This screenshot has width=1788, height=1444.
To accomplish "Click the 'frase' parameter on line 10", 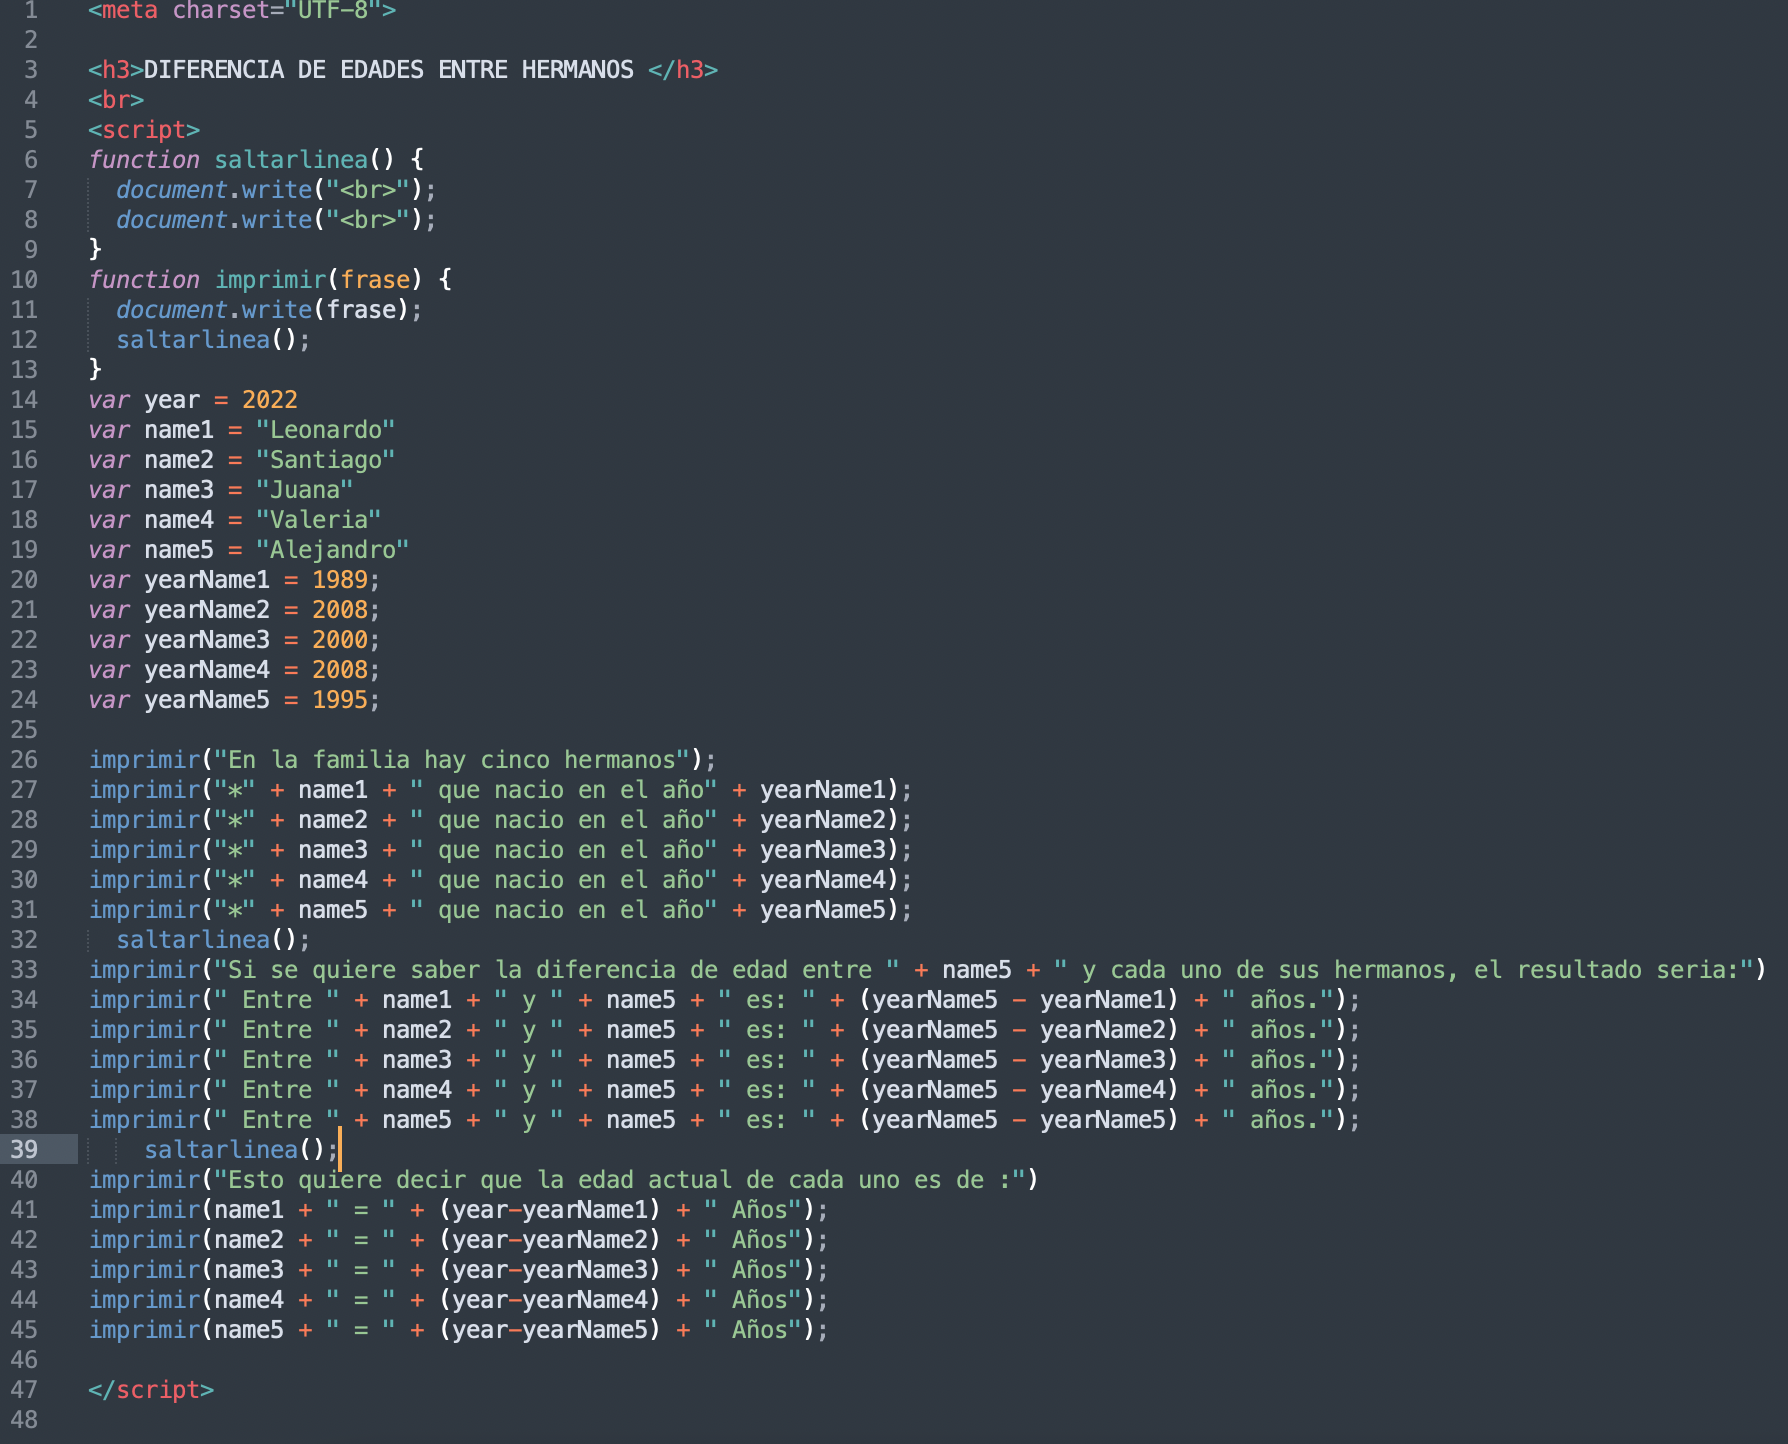I will click(375, 280).
